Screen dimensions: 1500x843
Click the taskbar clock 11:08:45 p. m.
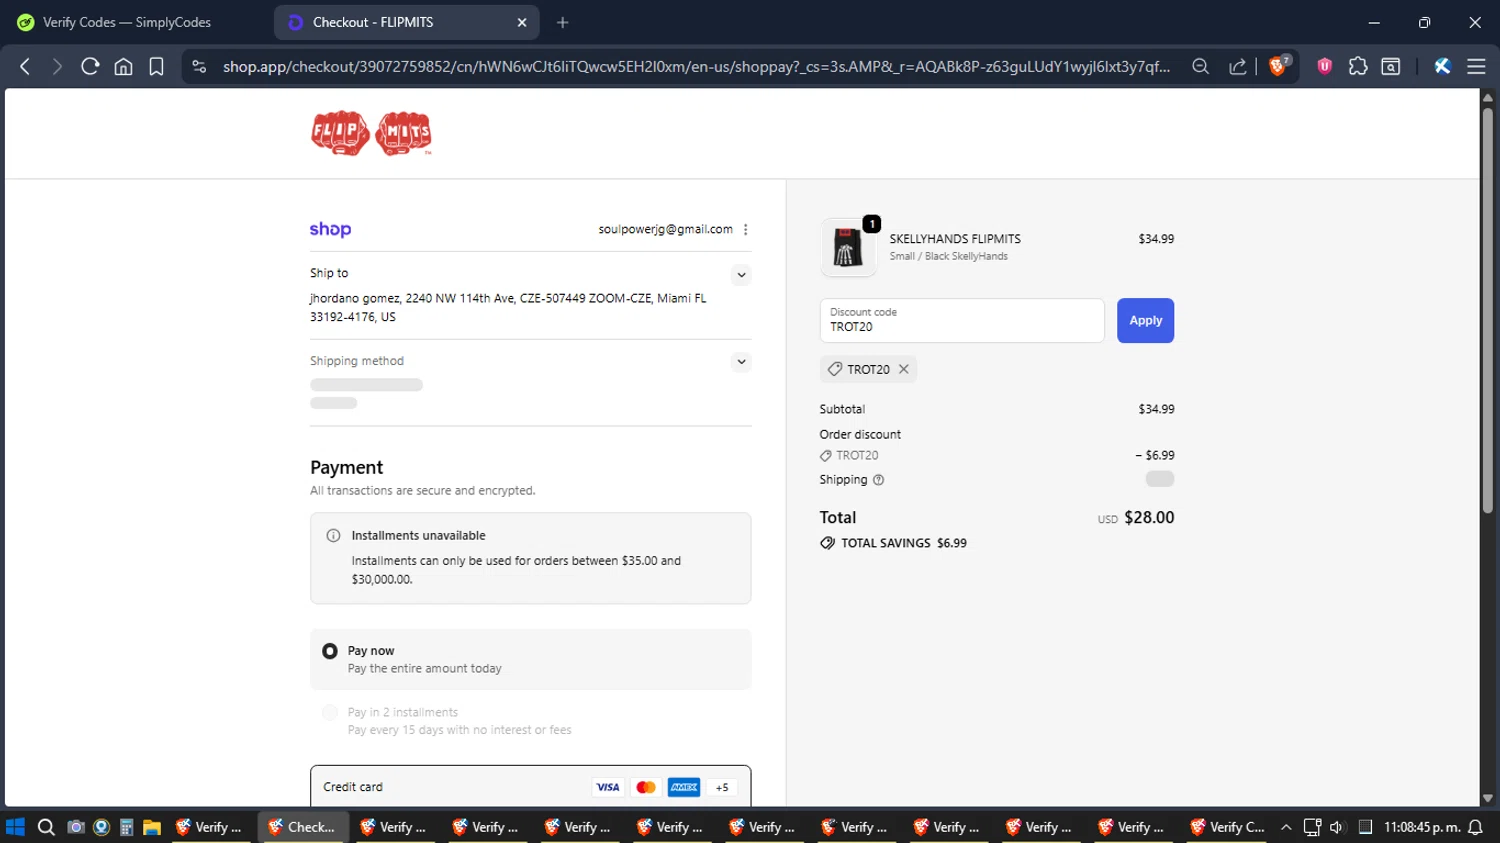point(1422,827)
